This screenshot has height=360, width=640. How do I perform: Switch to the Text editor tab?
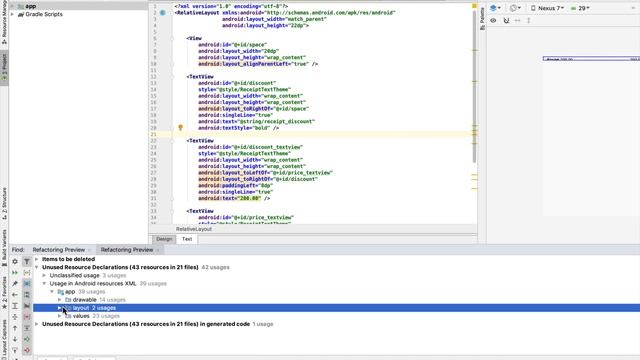click(187, 239)
